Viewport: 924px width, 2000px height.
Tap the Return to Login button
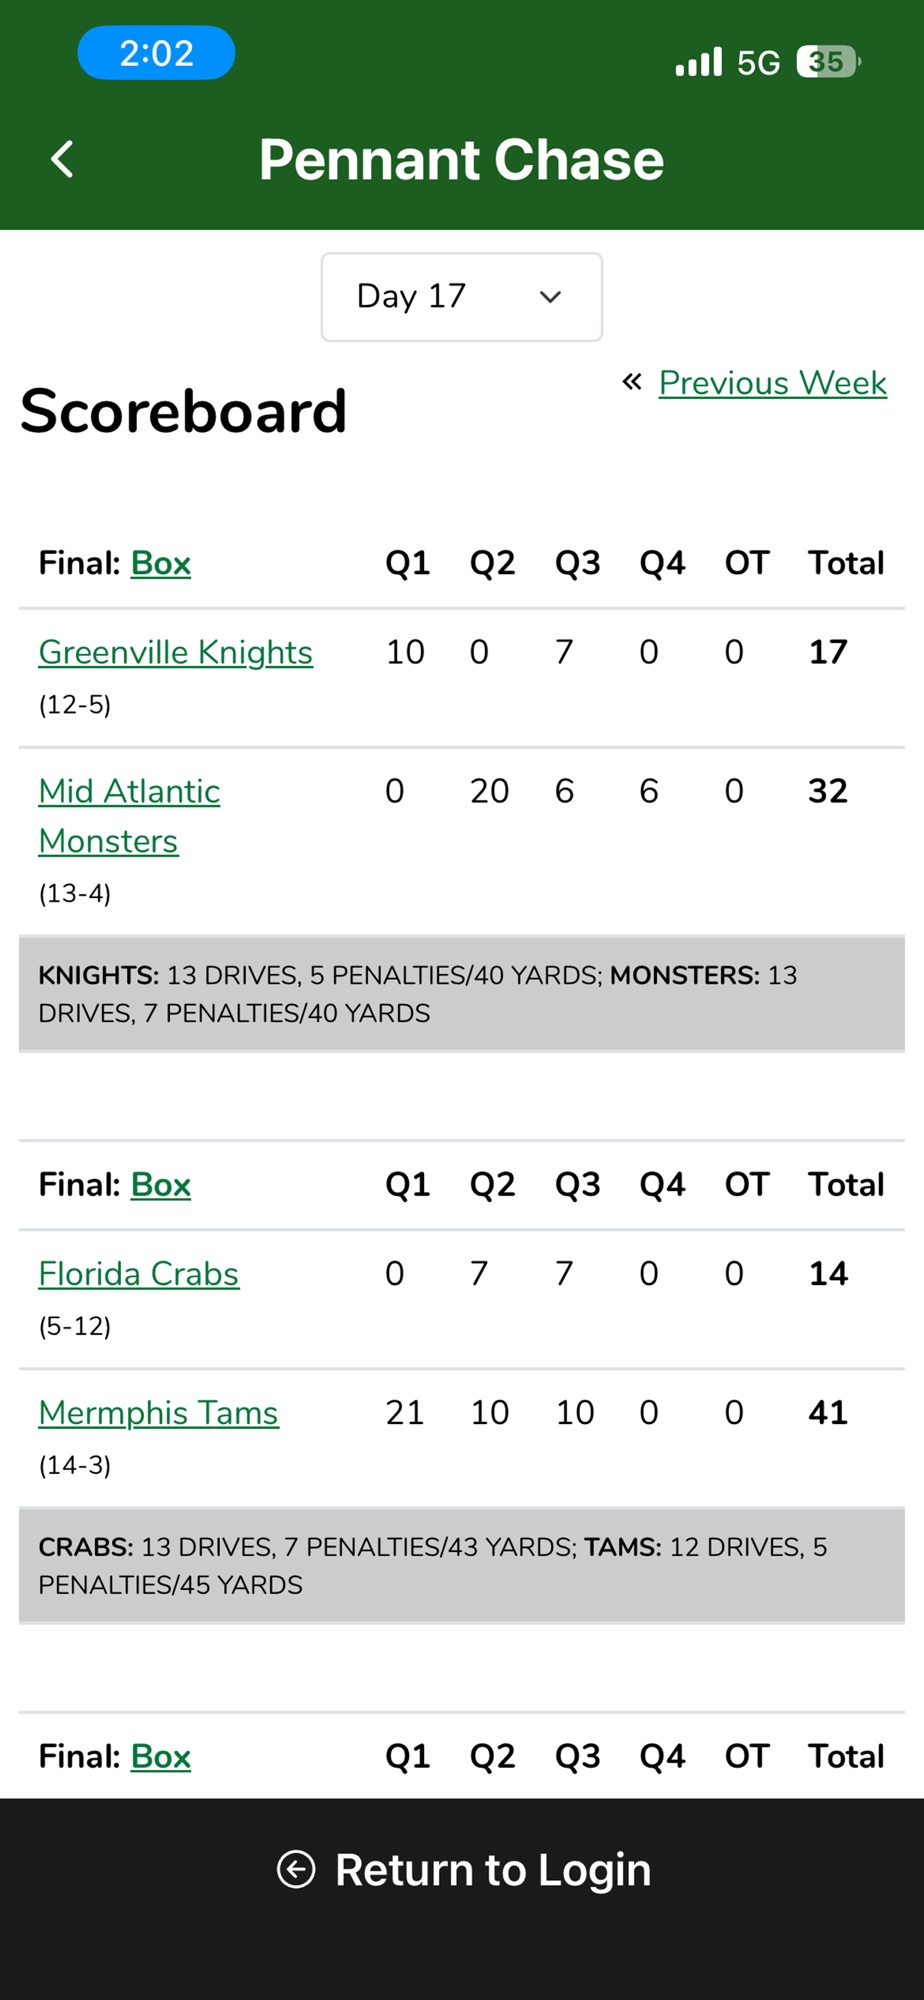coord(462,1870)
